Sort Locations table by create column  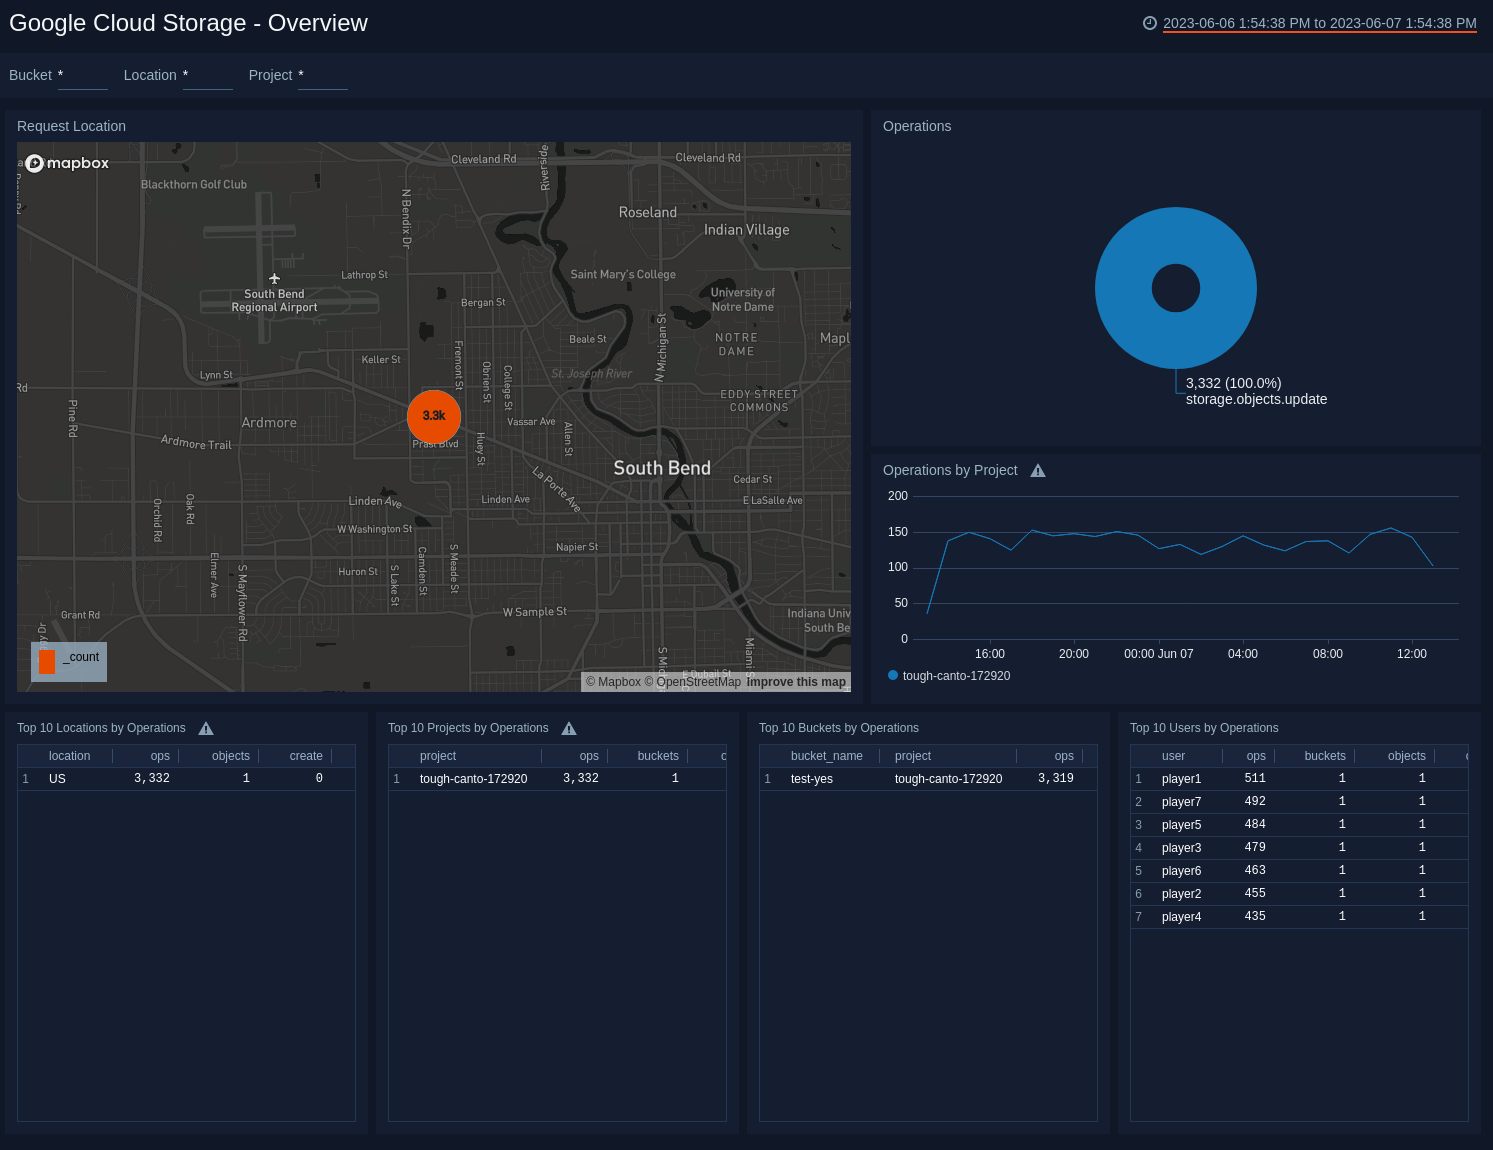tap(306, 756)
